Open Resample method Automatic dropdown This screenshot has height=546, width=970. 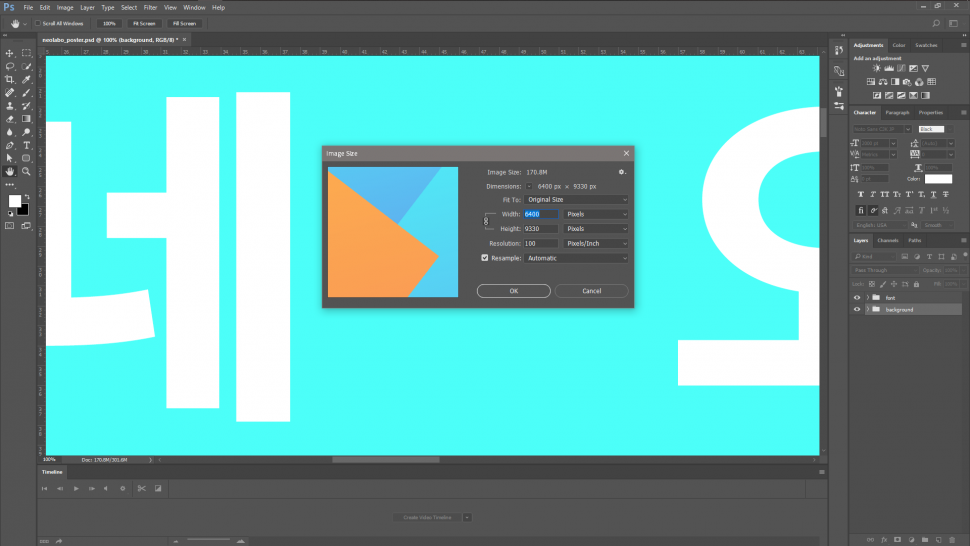click(576, 258)
